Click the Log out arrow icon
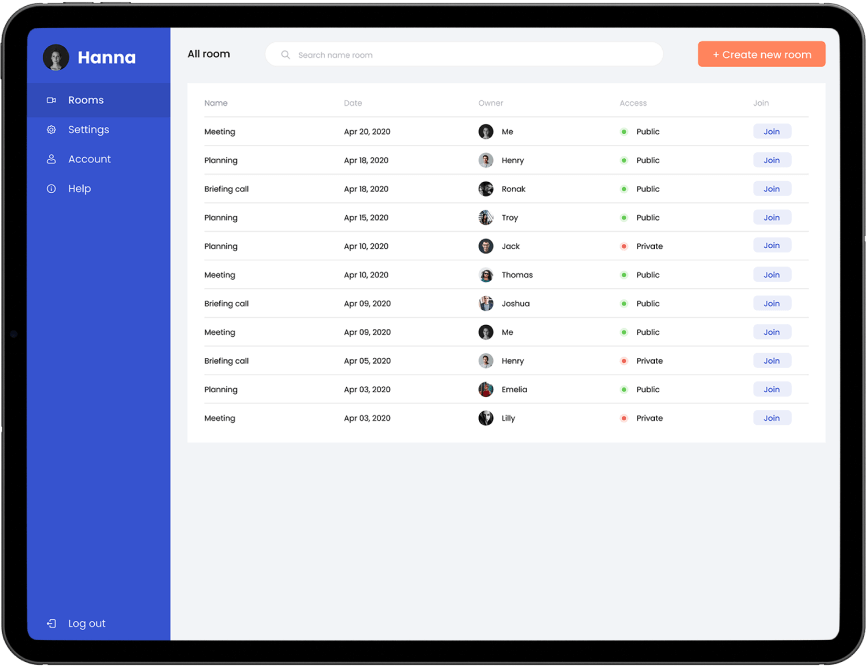The height and width of the screenshot is (669, 867). 51,624
